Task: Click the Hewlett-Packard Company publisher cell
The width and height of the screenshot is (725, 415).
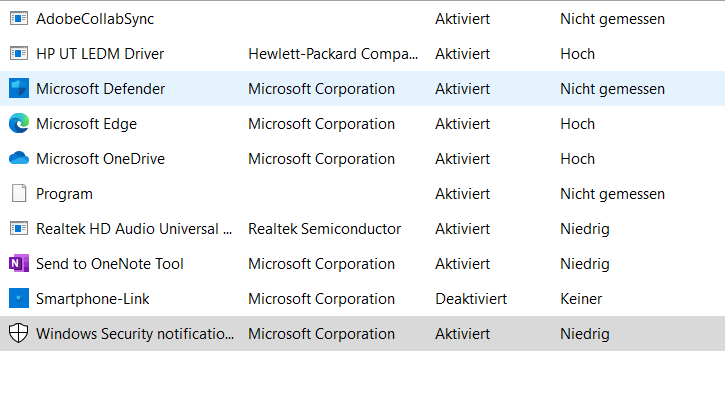Action: 333,54
